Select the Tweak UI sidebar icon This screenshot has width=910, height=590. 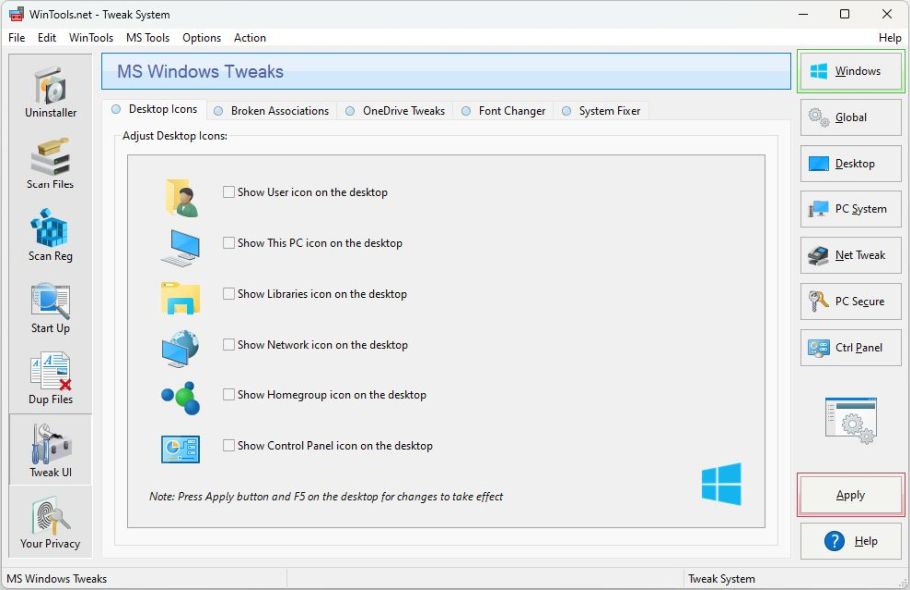(50, 451)
